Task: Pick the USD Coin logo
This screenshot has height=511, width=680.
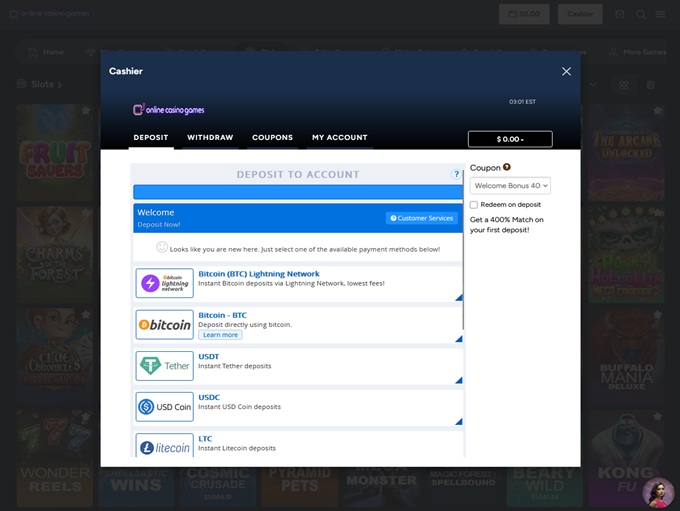Action: [165, 407]
